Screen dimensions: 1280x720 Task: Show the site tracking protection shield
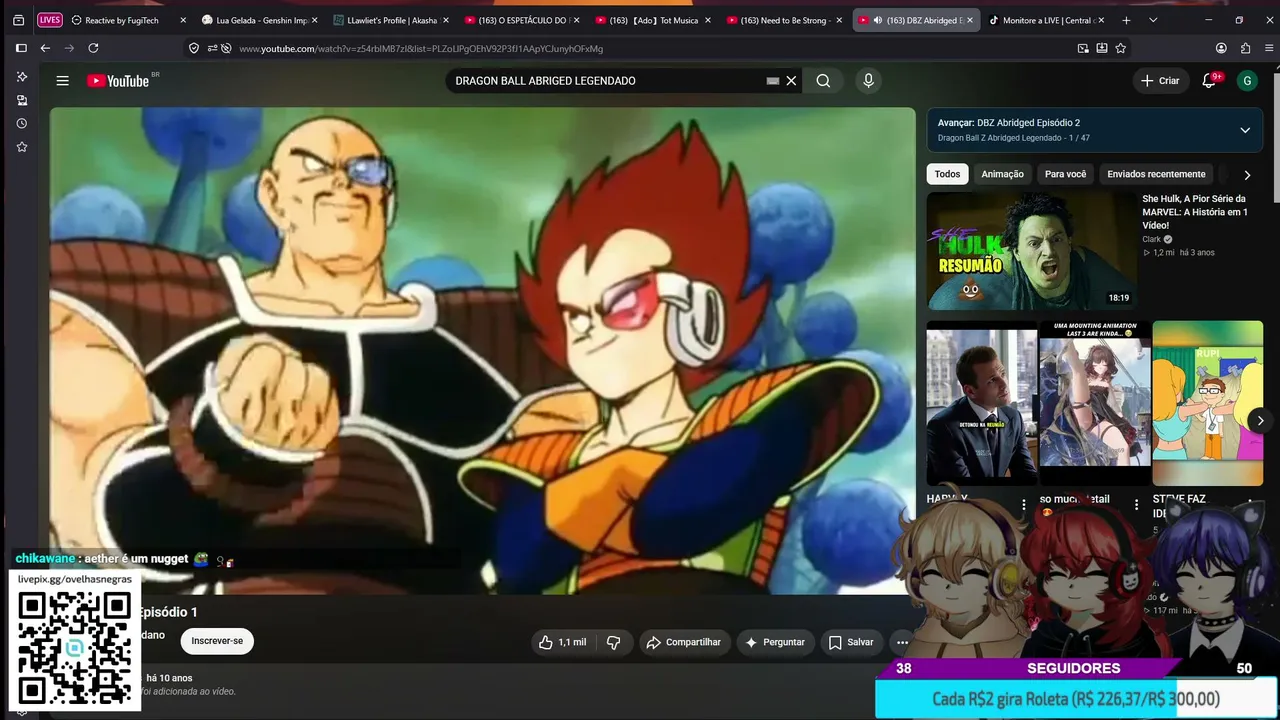(194, 48)
